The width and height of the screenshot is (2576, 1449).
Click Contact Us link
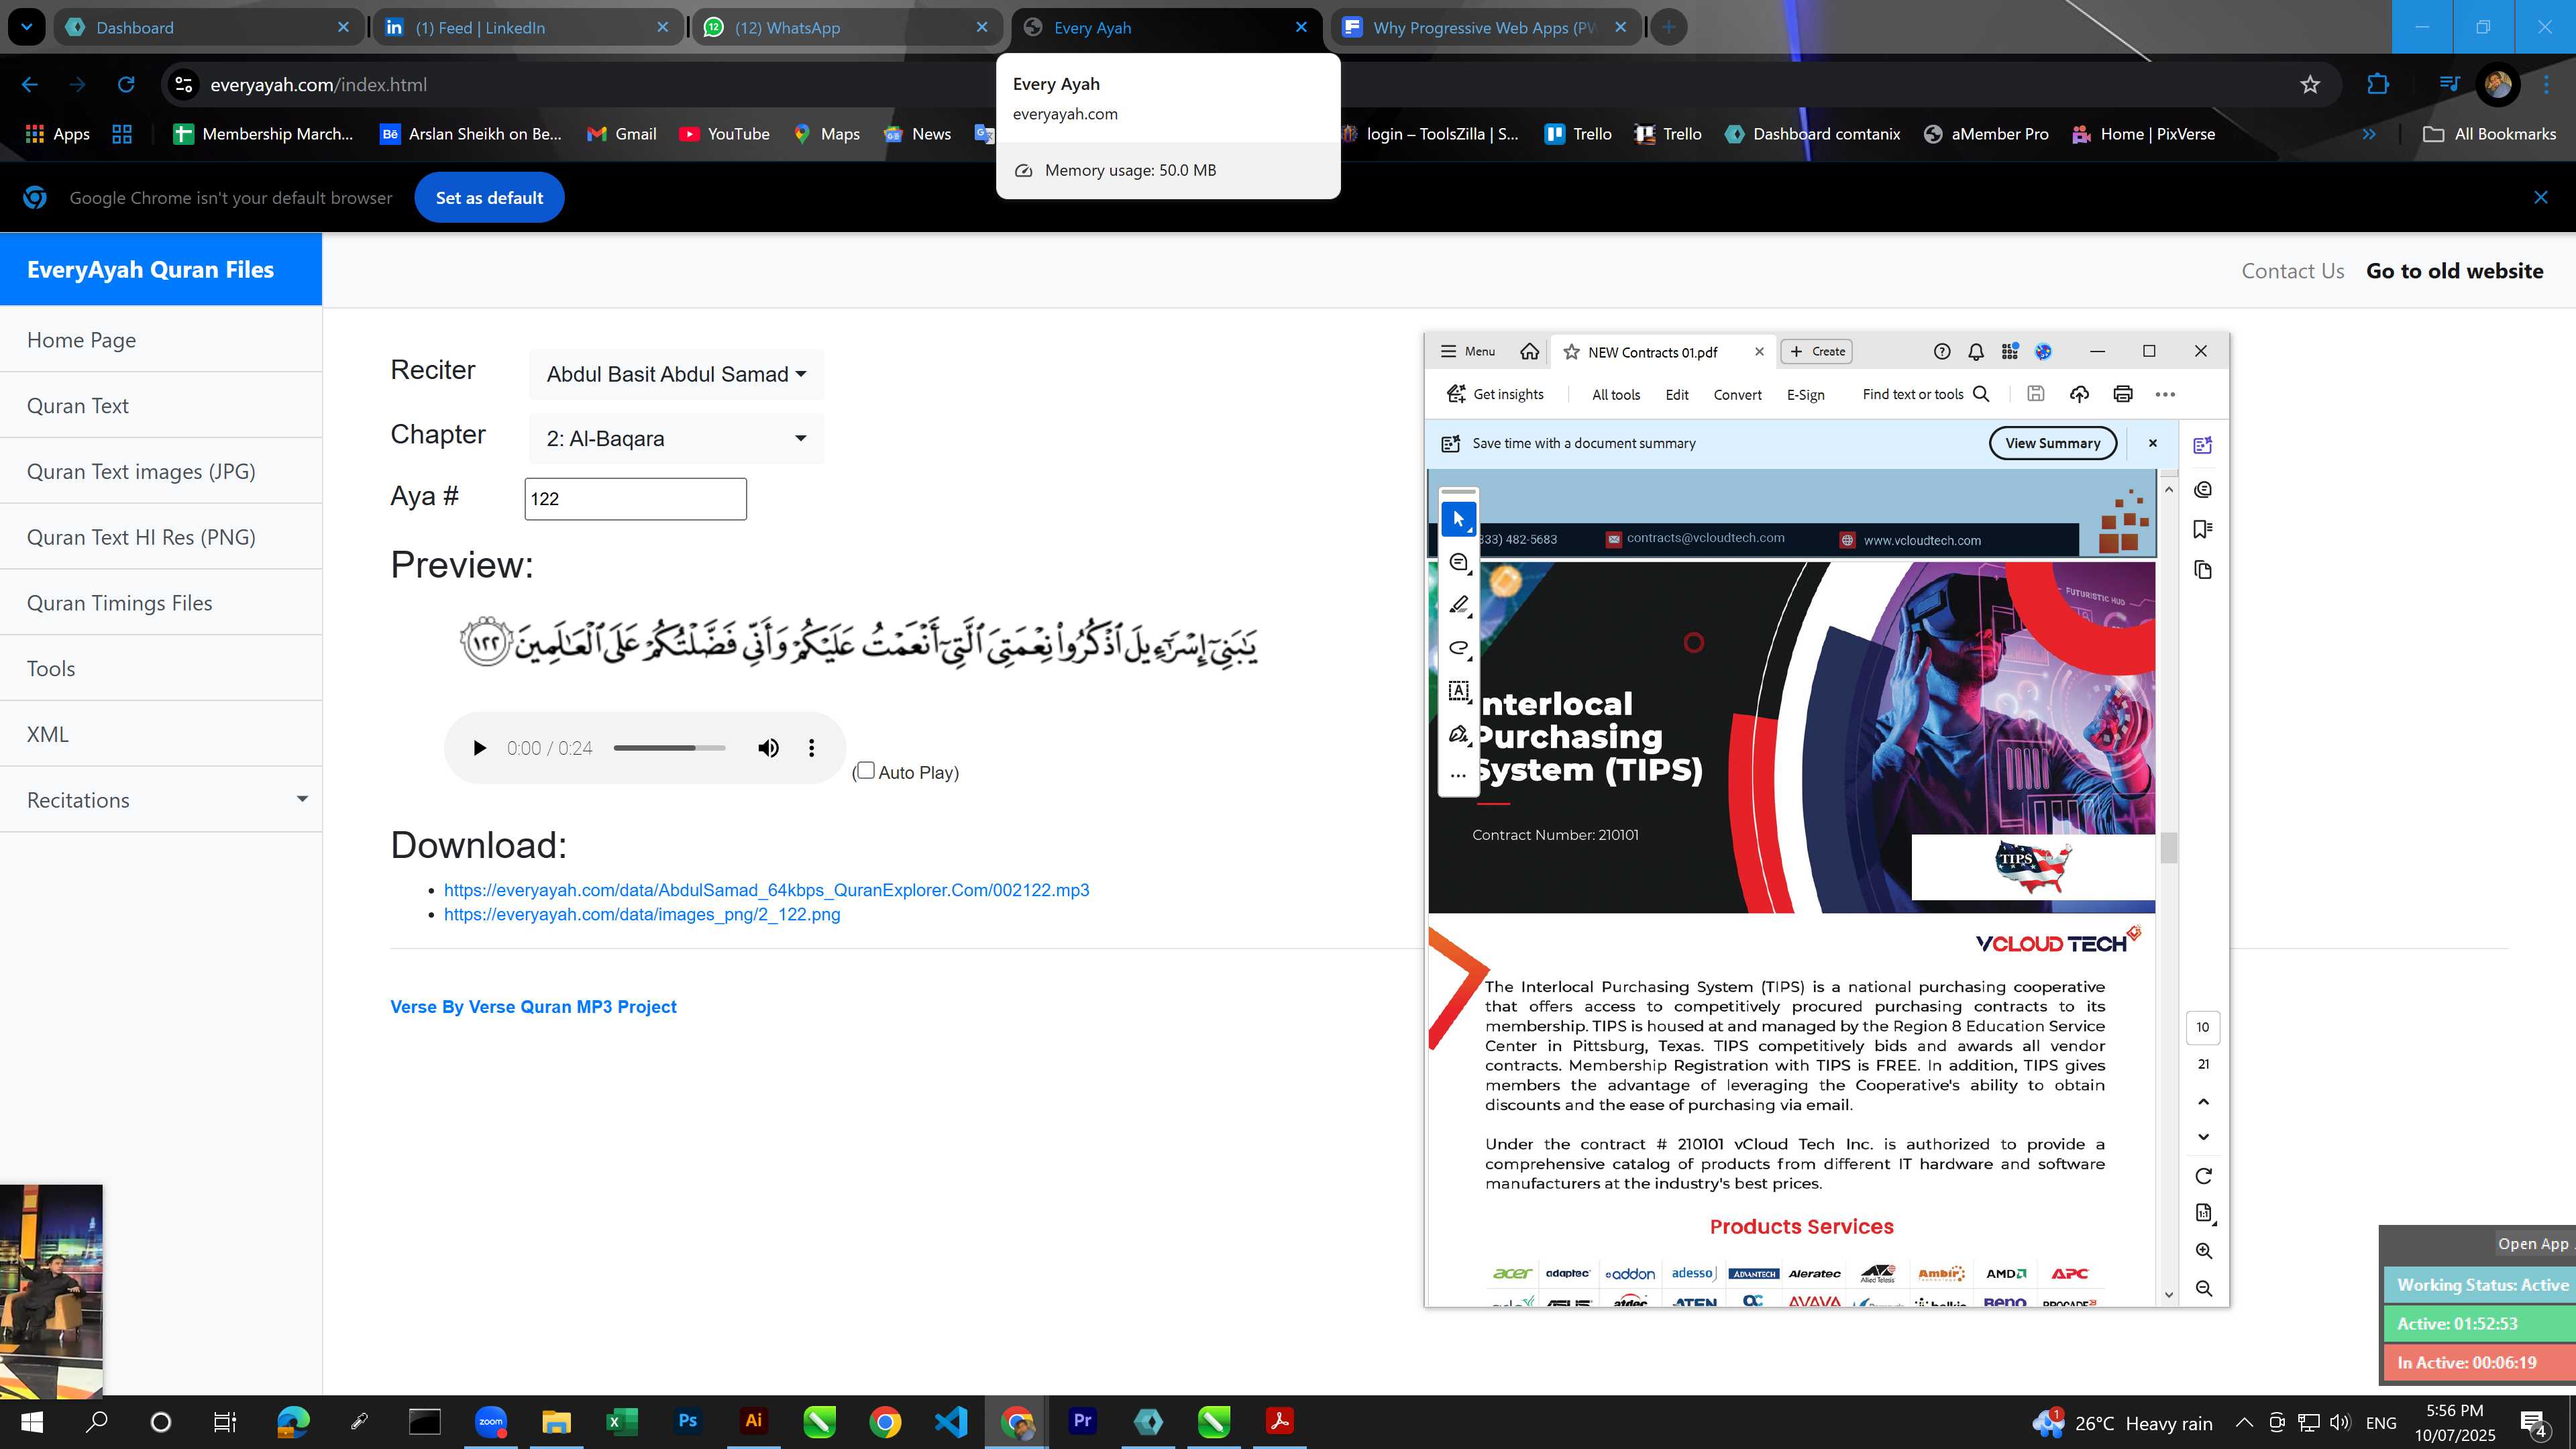pos(2292,270)
